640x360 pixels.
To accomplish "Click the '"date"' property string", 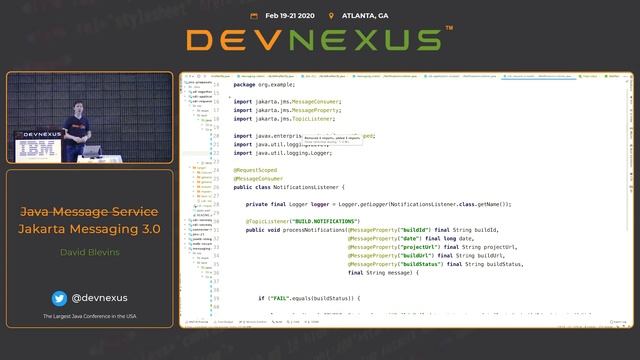I will (409, 239).
